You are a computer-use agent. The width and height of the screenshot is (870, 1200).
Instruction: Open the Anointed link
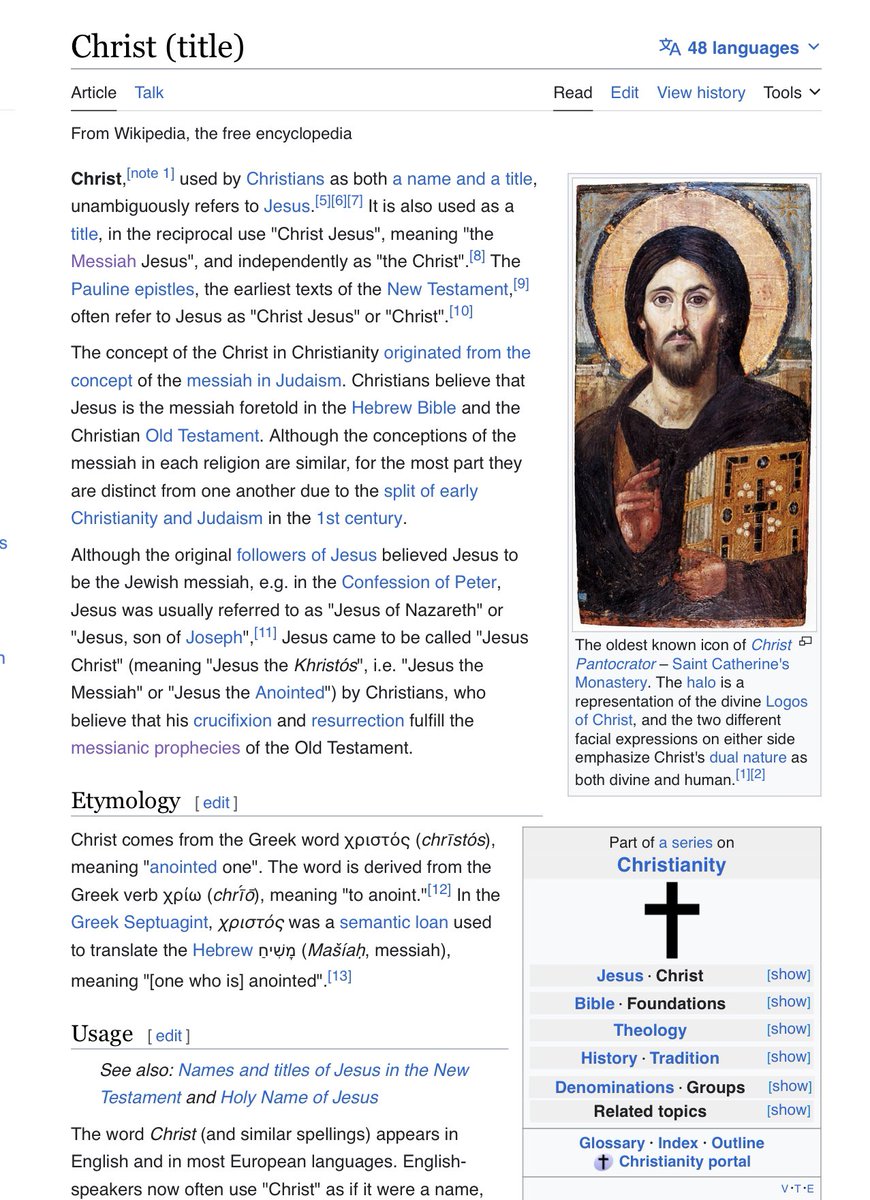coord(290,692)
